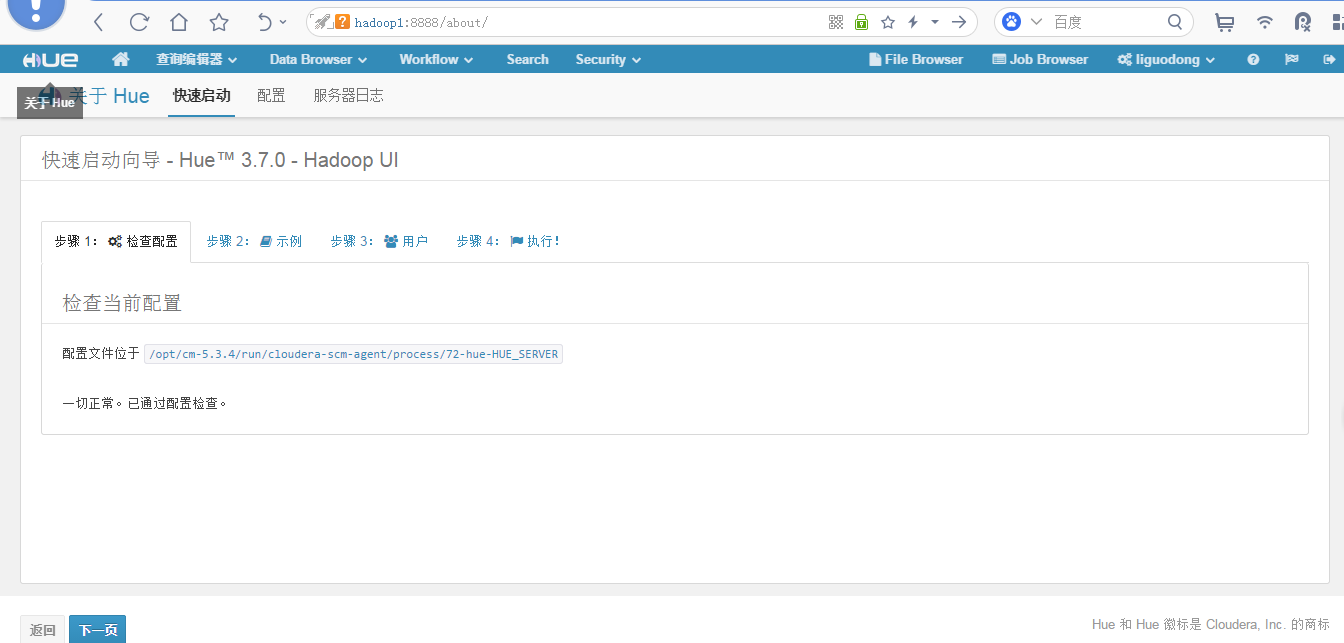Click the 返回 button
Viewport: 1344px width, 643px height.
[x=43, y=630]
